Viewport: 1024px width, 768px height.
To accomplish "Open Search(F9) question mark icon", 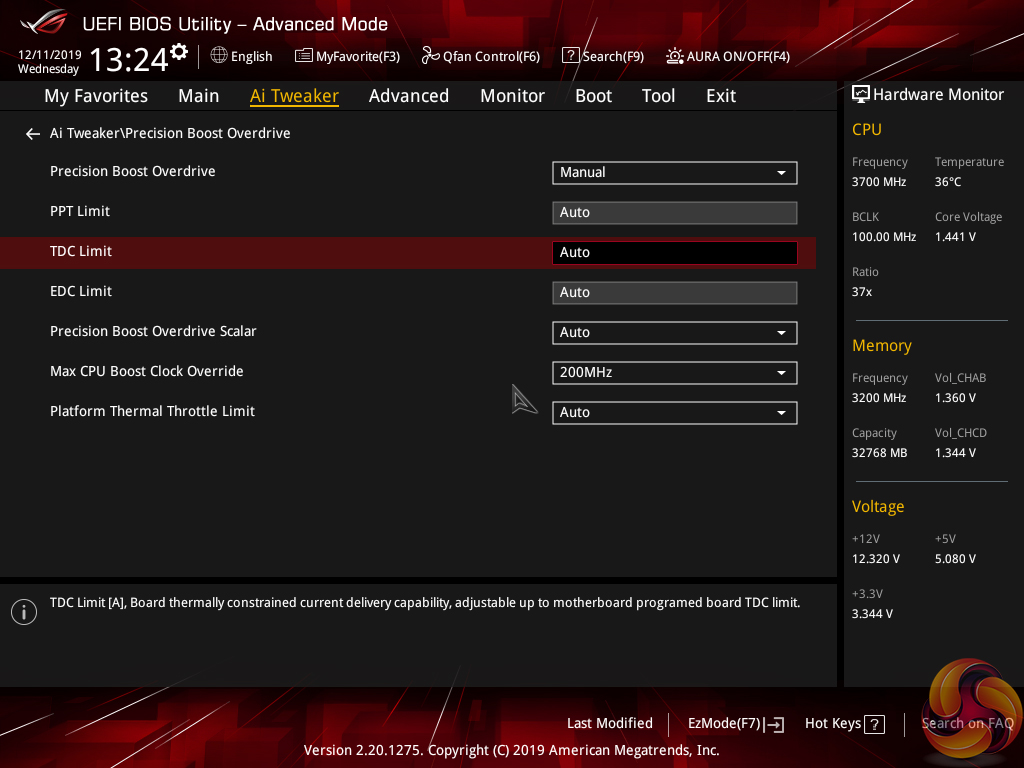I will coord(570,56).
